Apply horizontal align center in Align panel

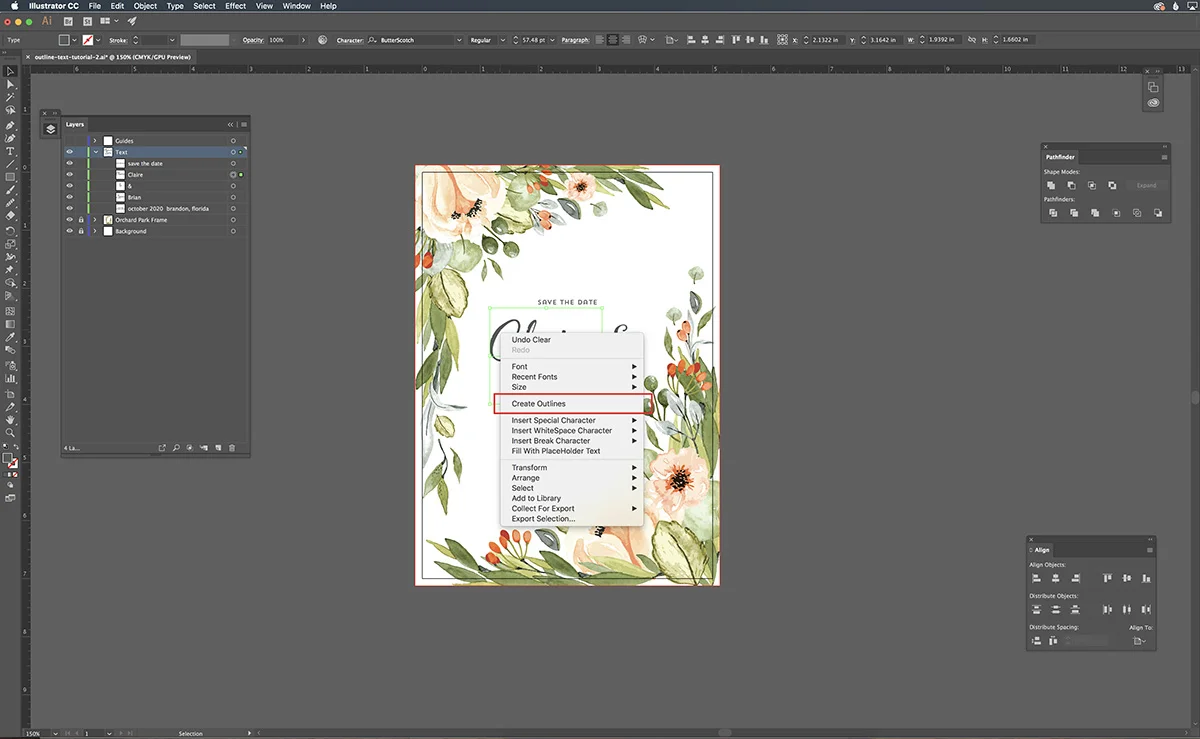point(1055,579)
